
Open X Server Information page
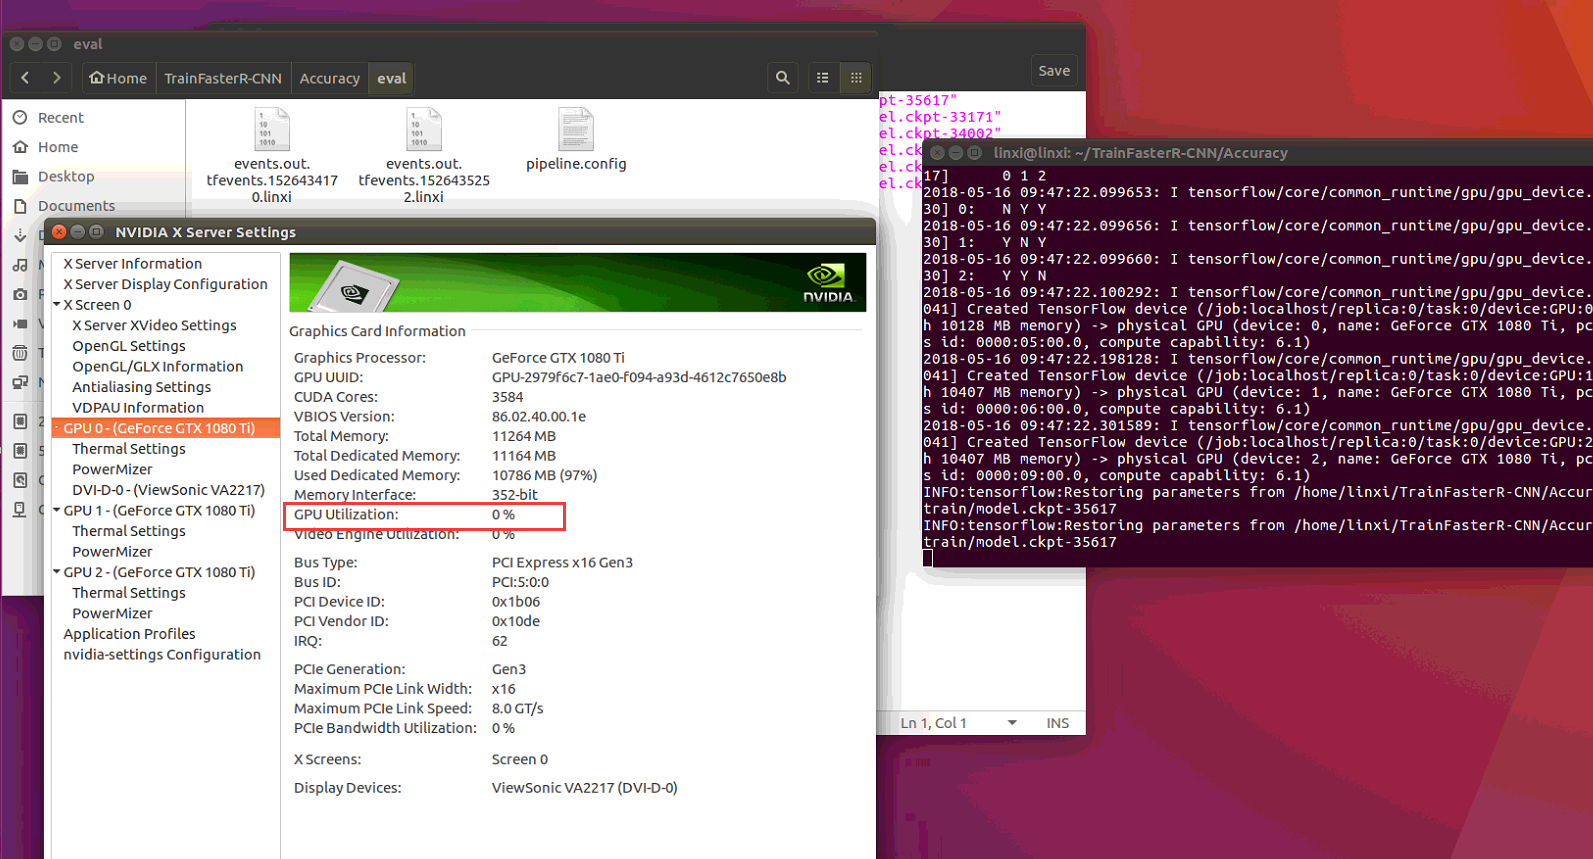132,263
